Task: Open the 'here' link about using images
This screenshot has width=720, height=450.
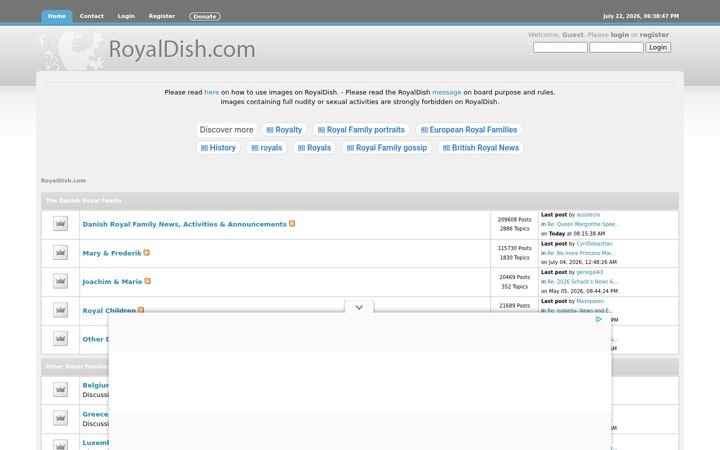Action: click(212, 92)
